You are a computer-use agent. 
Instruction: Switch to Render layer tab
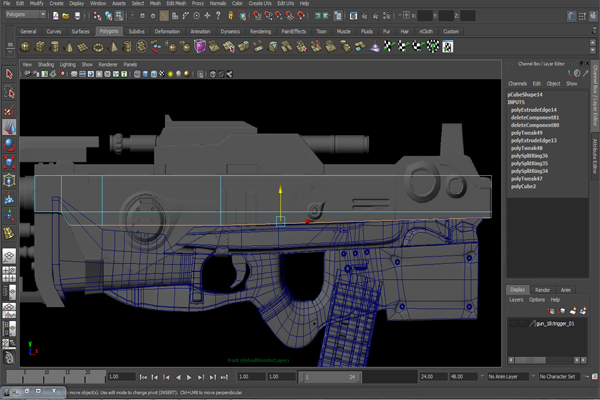click(542, 290)
